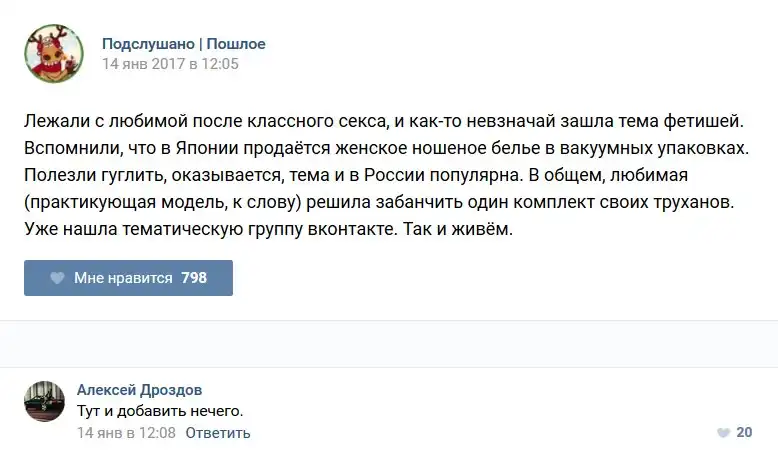Open post timestamp 14 янв 2017 в 12:05

tap(170, 64)
